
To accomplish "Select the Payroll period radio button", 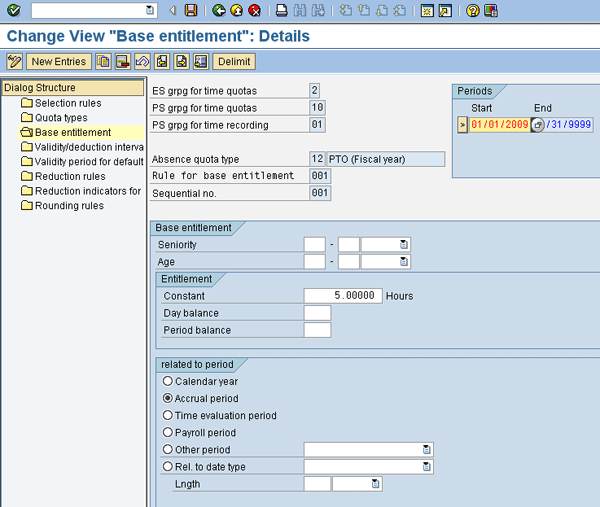I will (167, 432).
